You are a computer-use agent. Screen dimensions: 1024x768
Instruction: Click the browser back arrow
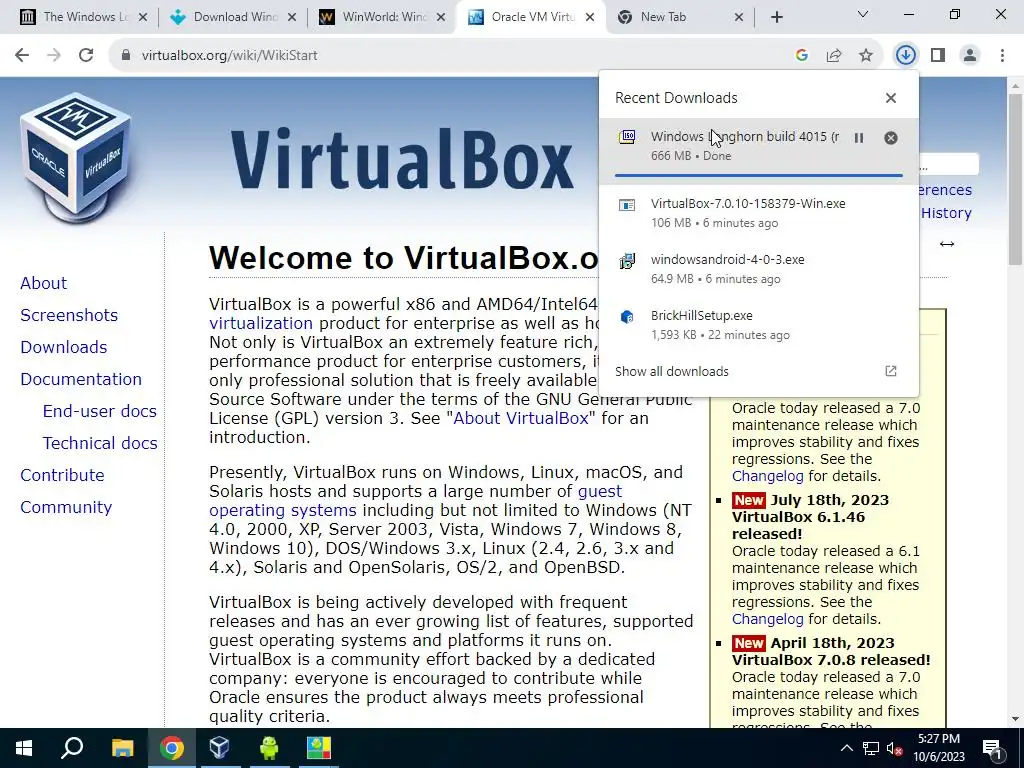22,55
